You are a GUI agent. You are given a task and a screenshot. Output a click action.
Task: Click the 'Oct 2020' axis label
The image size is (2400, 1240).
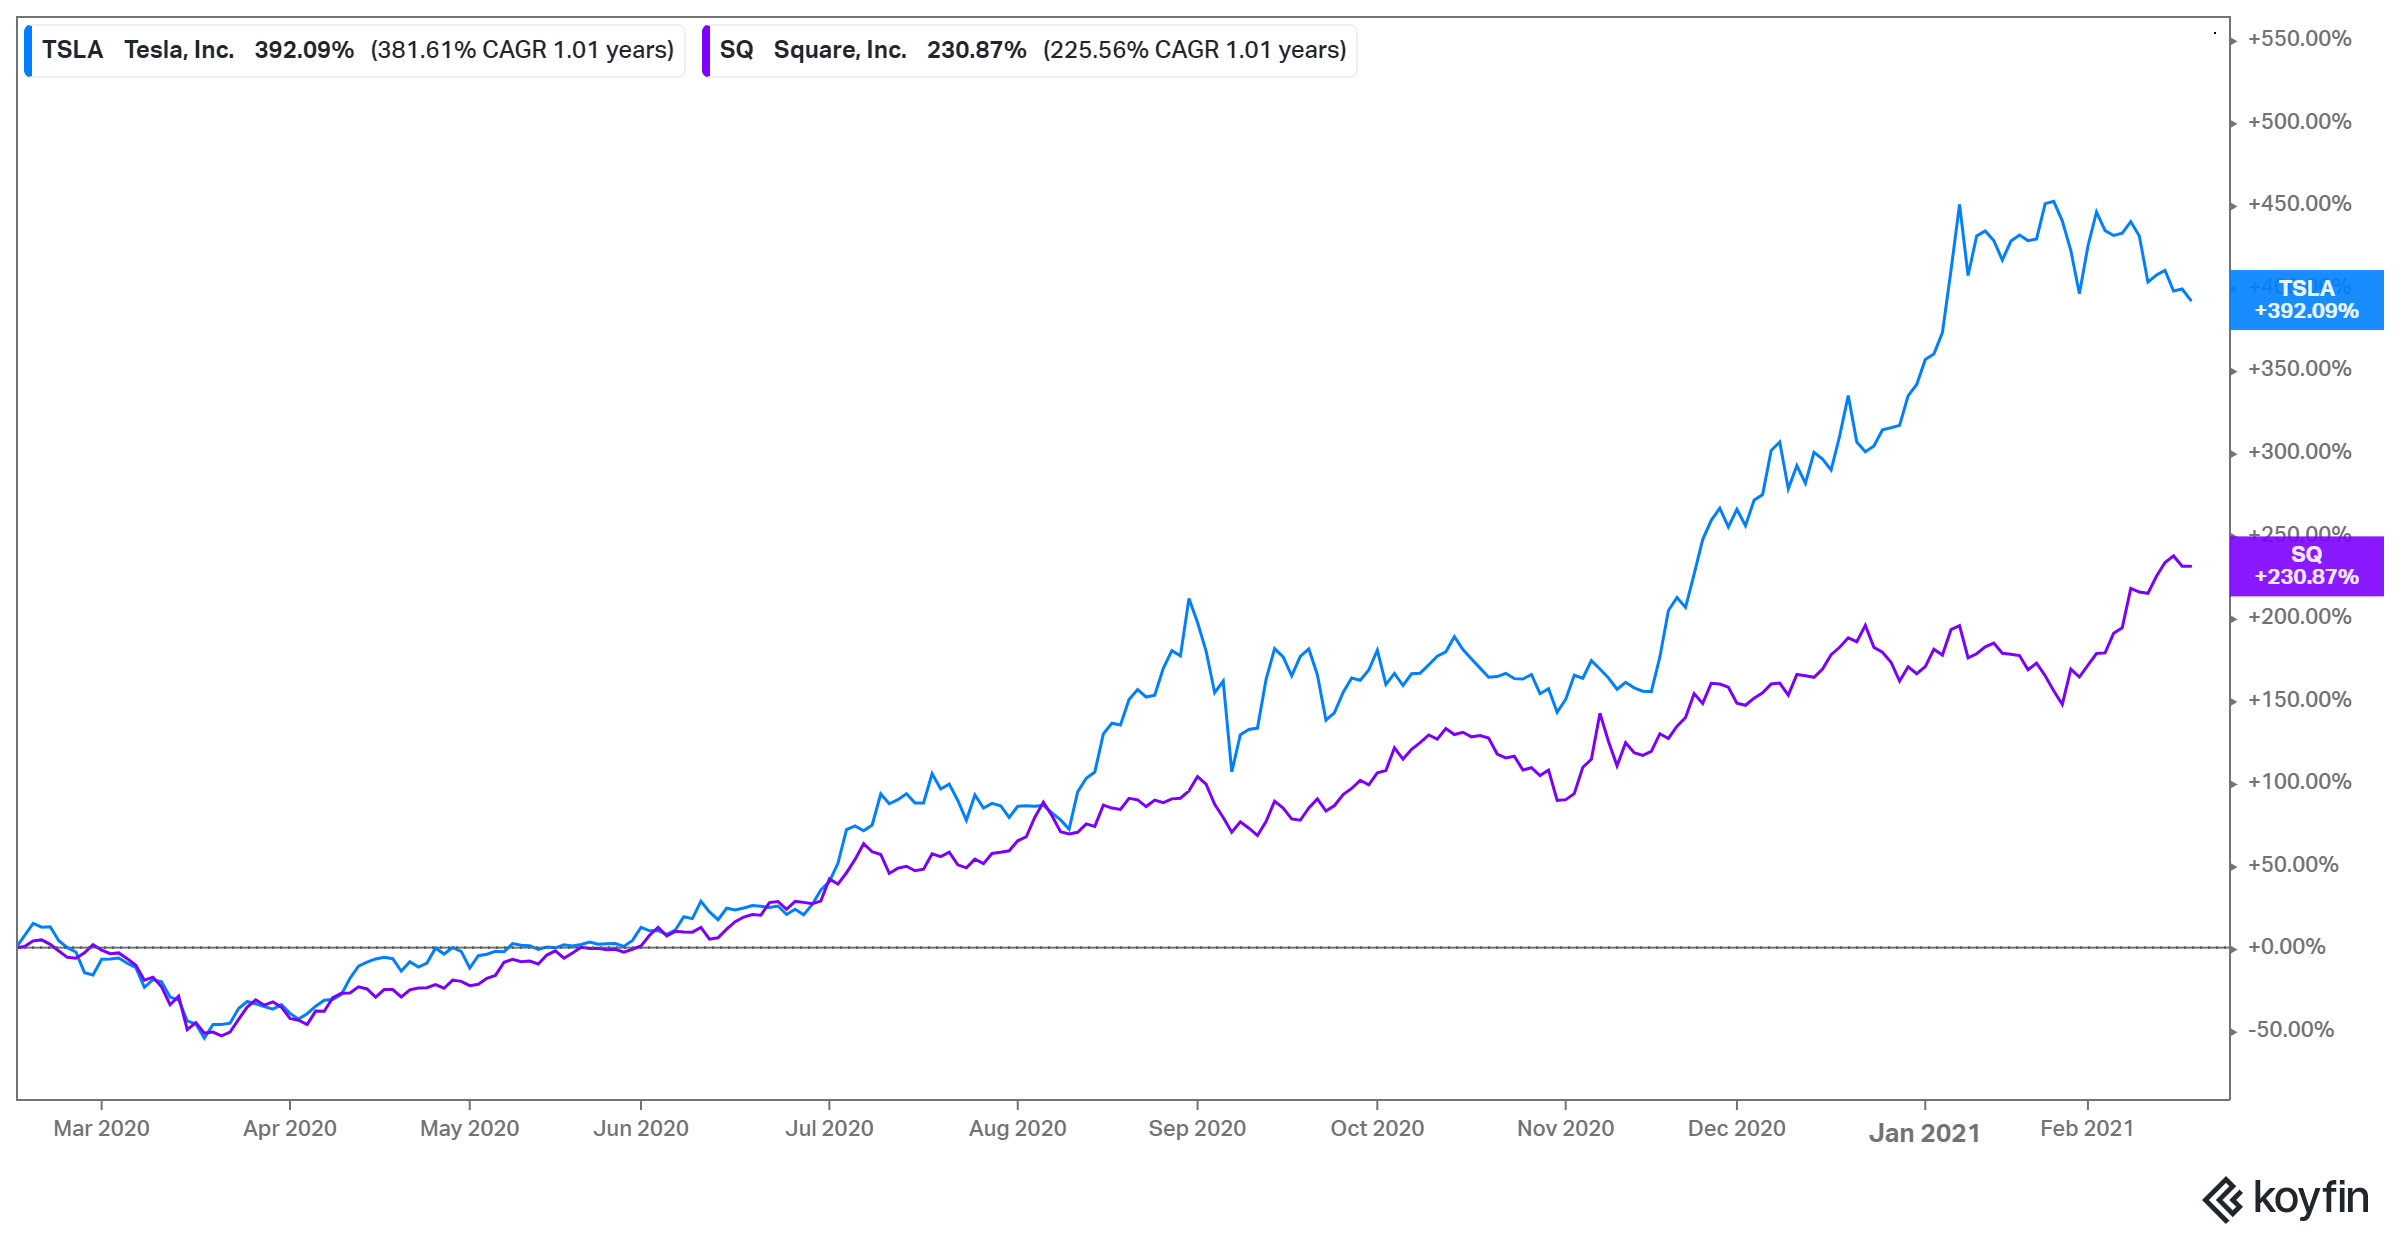tap(1377, 1128)
